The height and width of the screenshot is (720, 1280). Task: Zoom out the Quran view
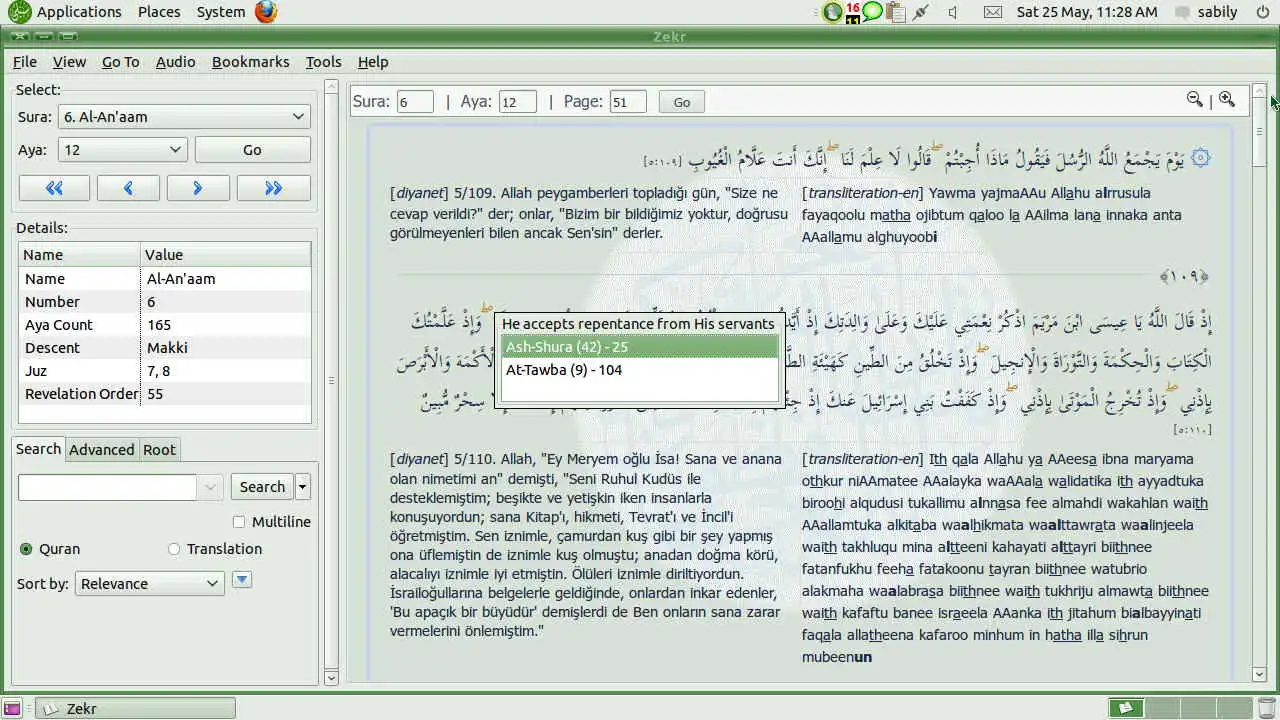pos(1194,100)
